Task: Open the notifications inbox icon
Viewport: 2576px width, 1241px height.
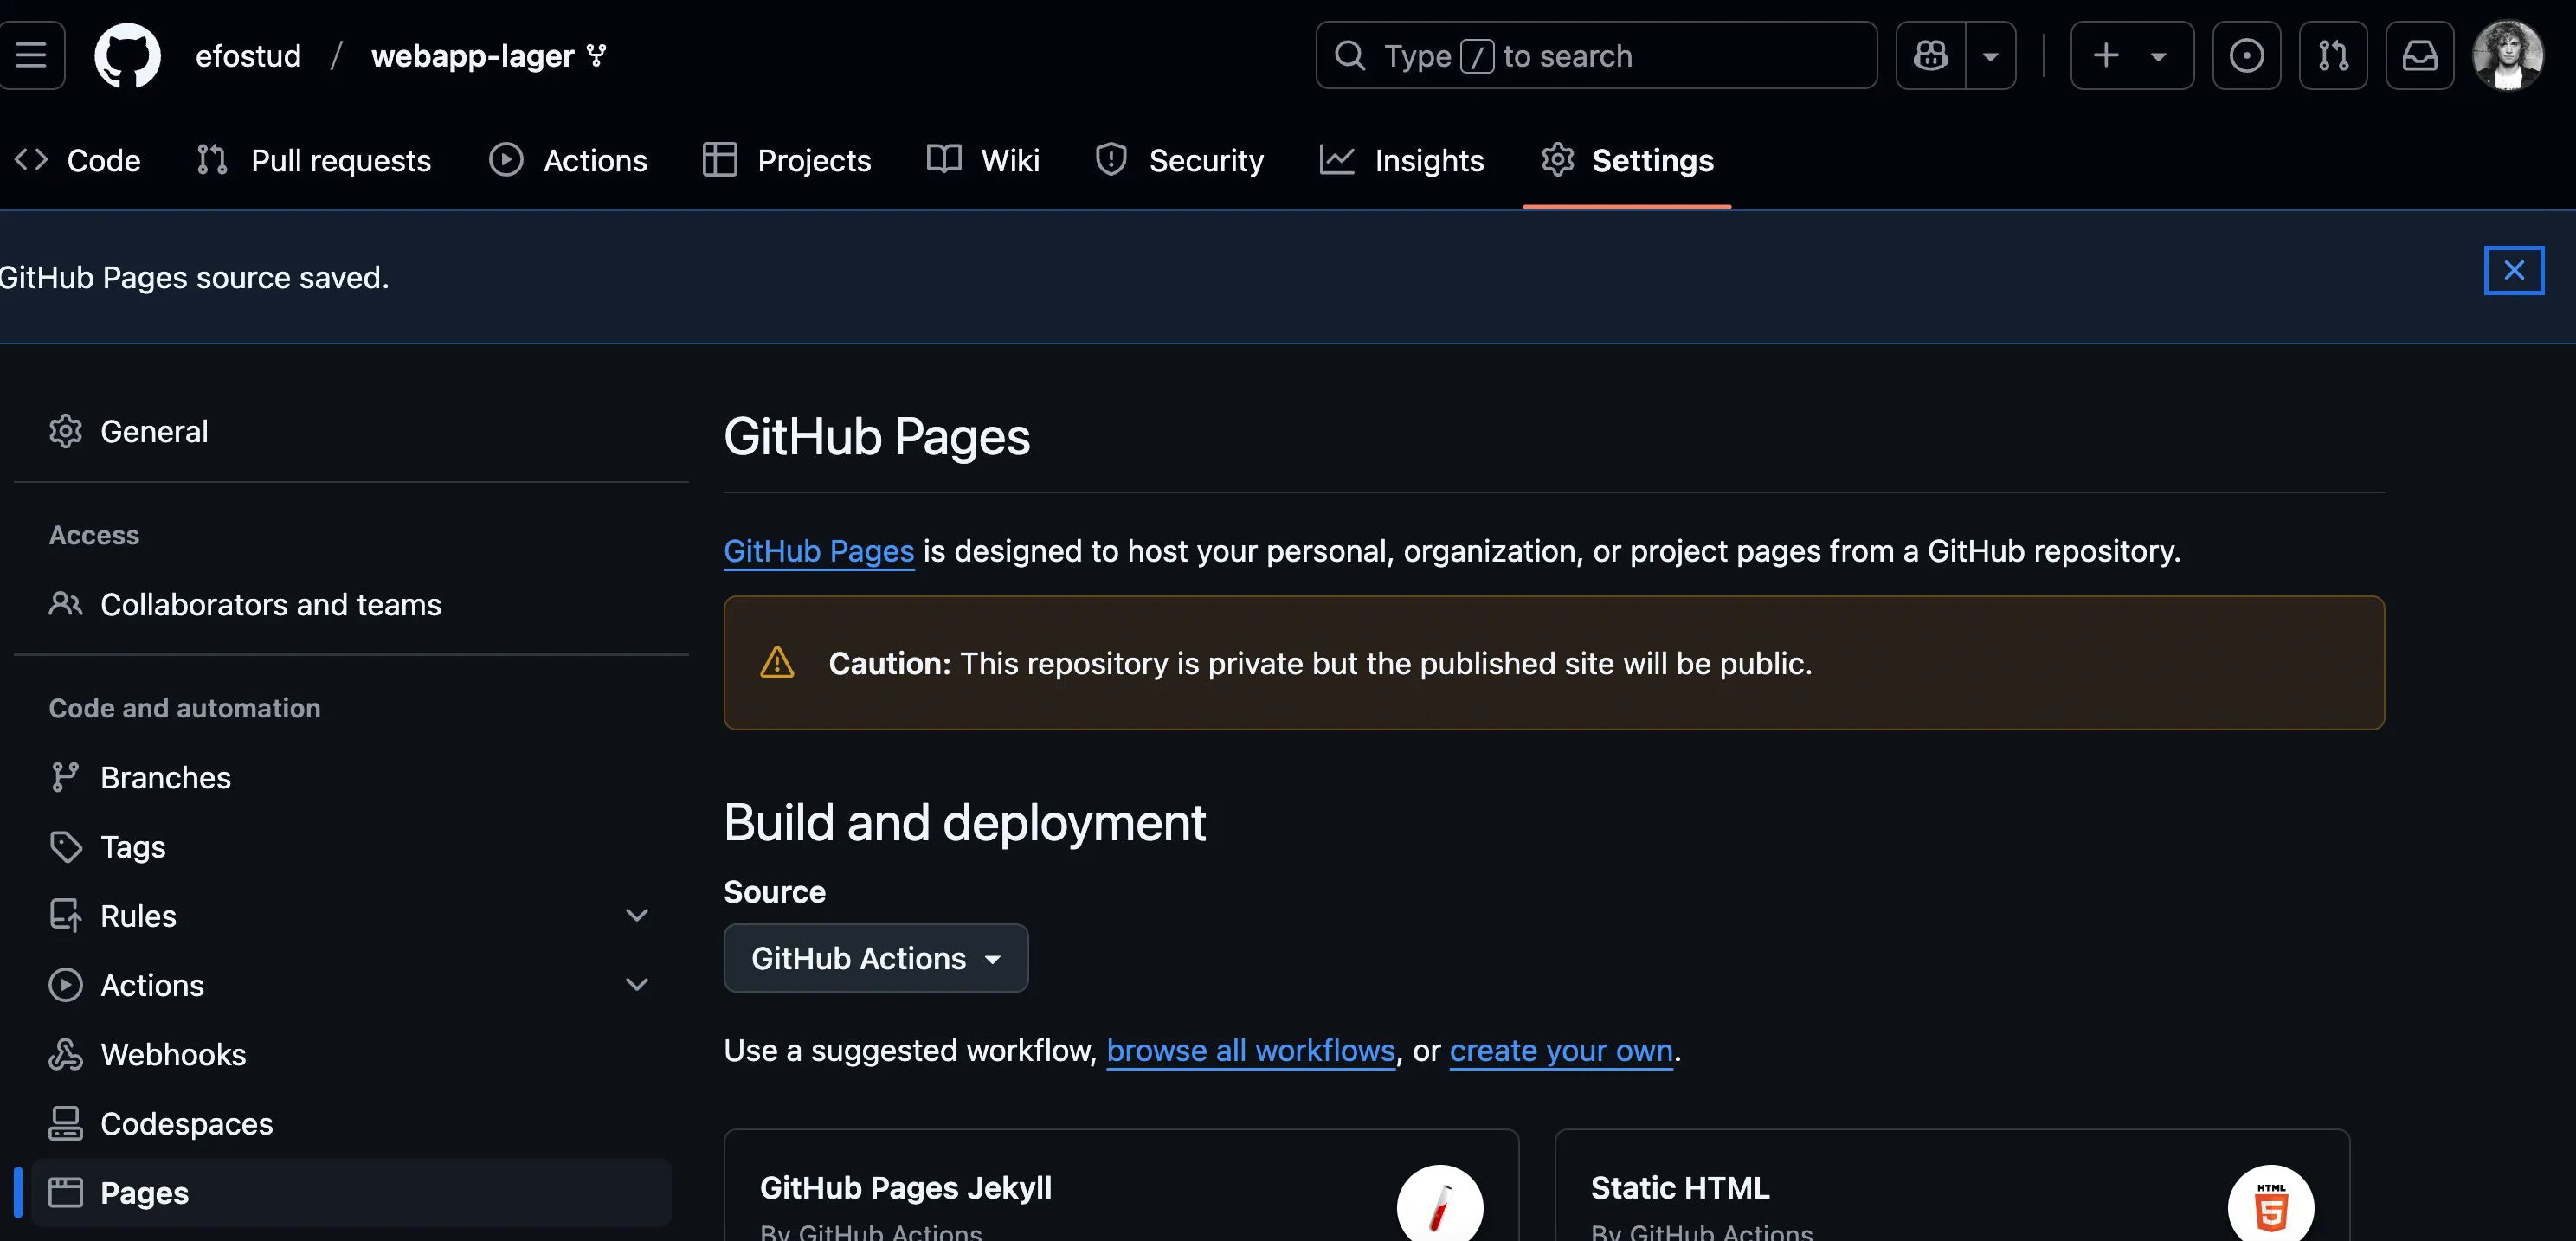Action: coord(2420,55)
